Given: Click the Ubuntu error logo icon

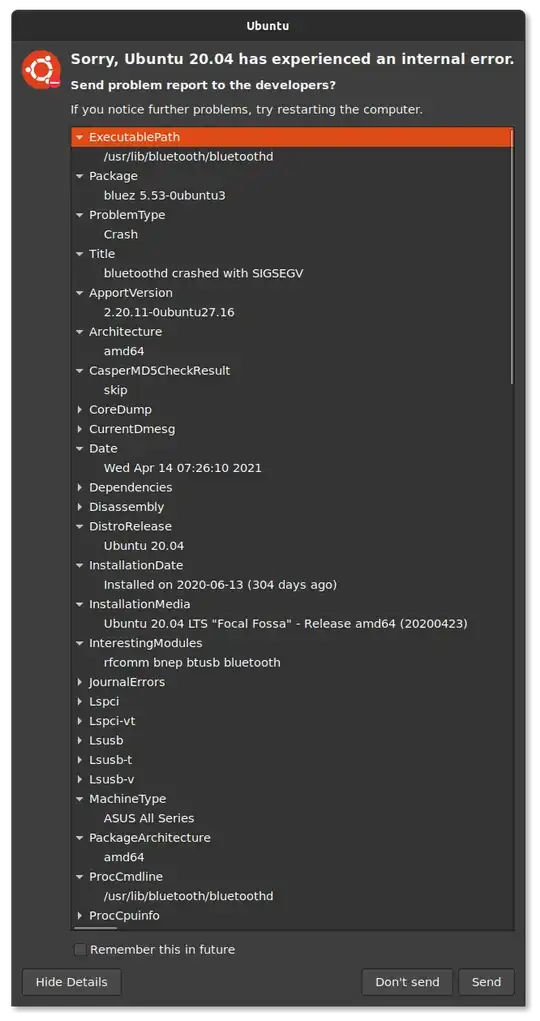Looking at the screenshot, I should (x=42, y=70).
